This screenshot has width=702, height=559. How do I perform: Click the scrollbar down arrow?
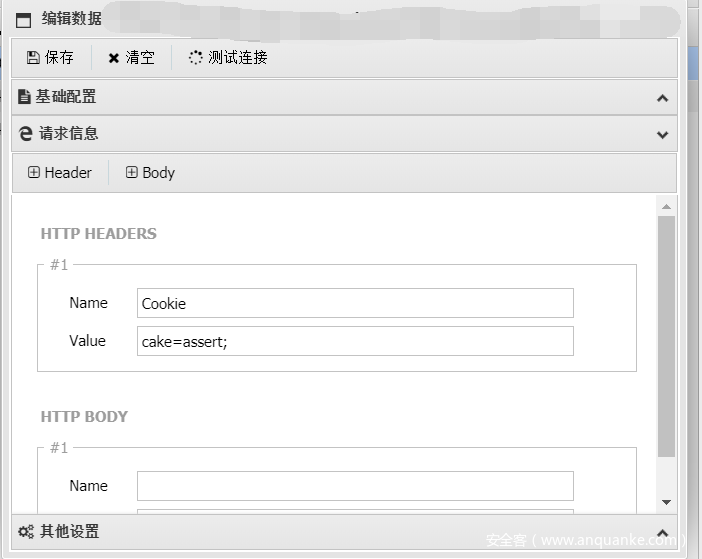click(x=666, y=502)
